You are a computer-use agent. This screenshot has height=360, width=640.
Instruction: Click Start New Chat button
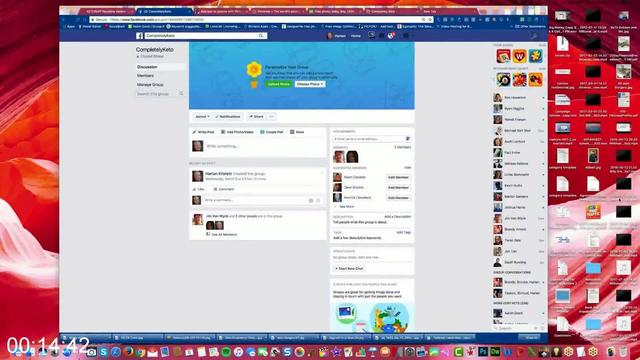pos(349,269)
